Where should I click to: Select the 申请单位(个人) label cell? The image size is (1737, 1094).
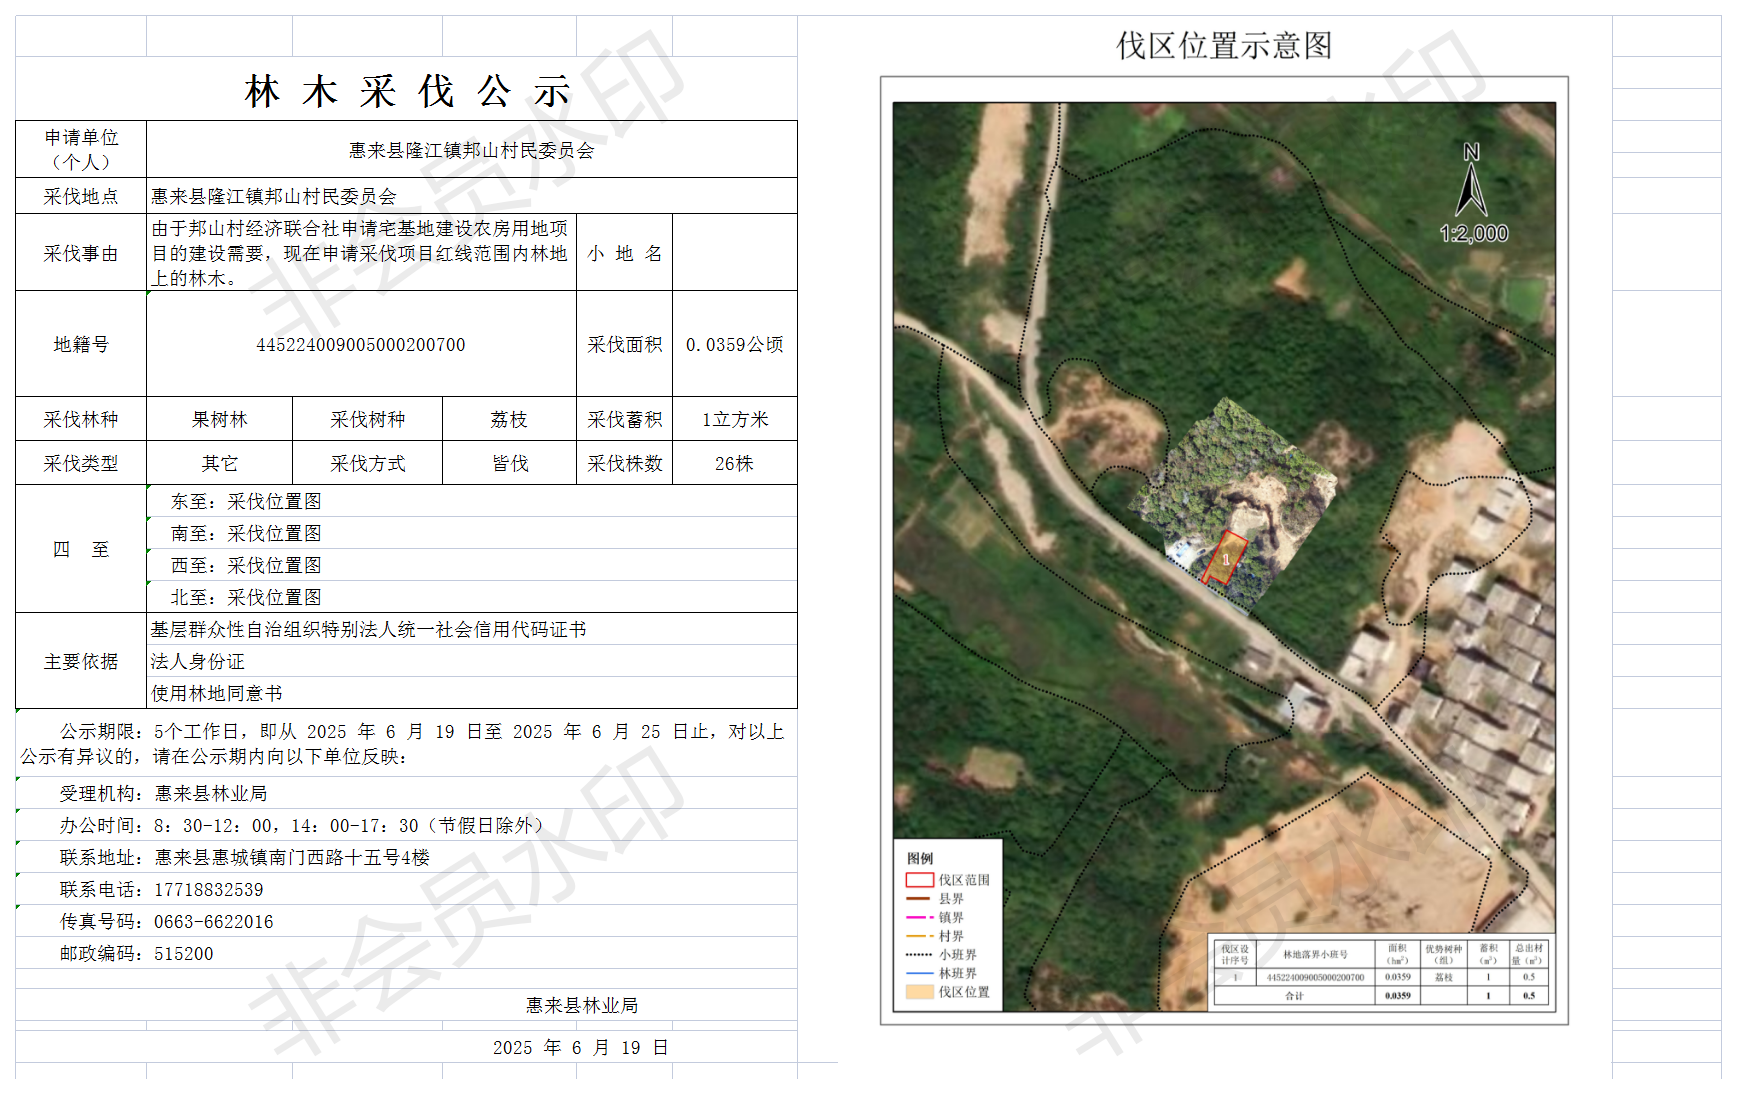pos(81,149)
